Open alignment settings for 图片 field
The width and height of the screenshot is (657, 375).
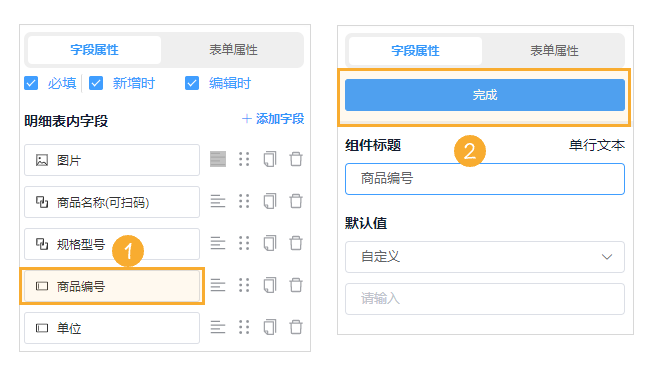(x=218, y=159)
